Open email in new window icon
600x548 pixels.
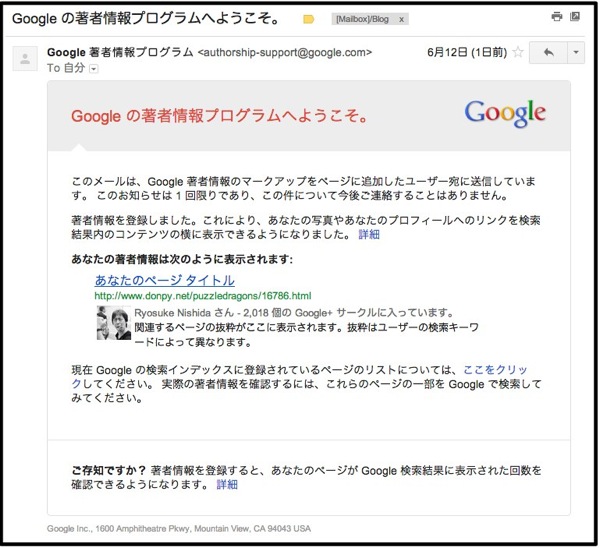point(575,16)
